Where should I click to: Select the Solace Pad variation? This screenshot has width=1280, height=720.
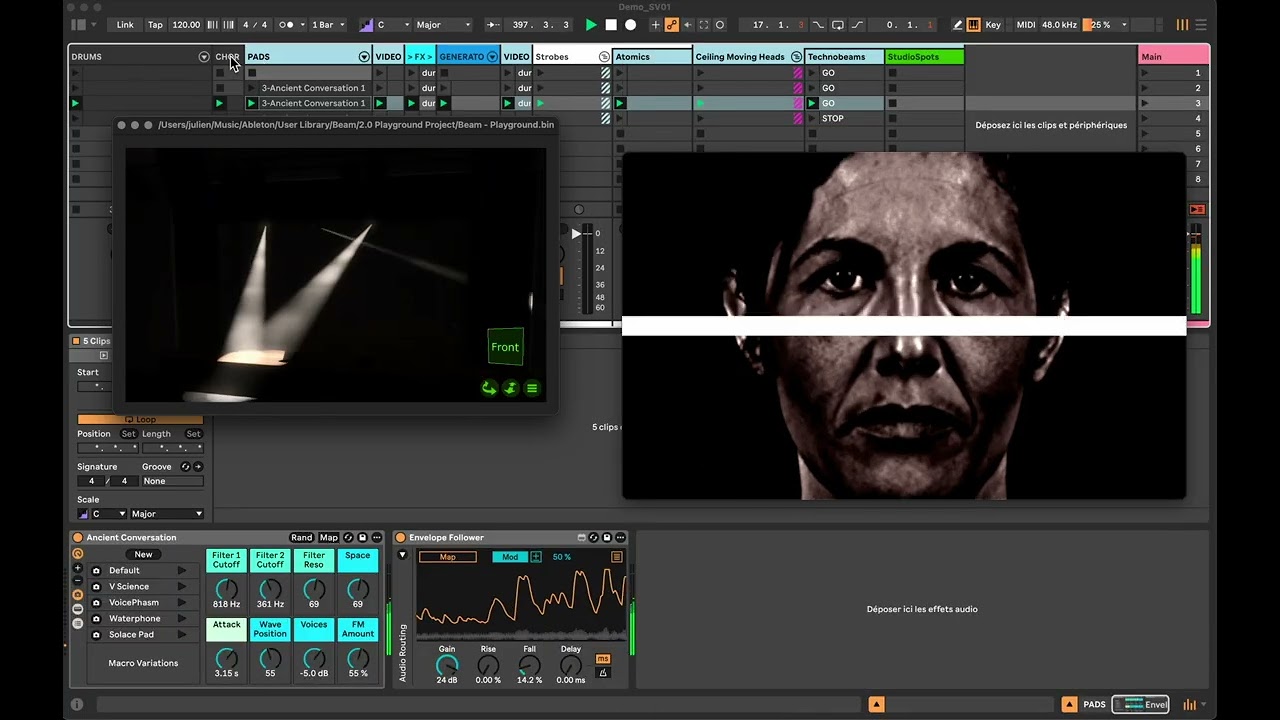tap(132, 635)
